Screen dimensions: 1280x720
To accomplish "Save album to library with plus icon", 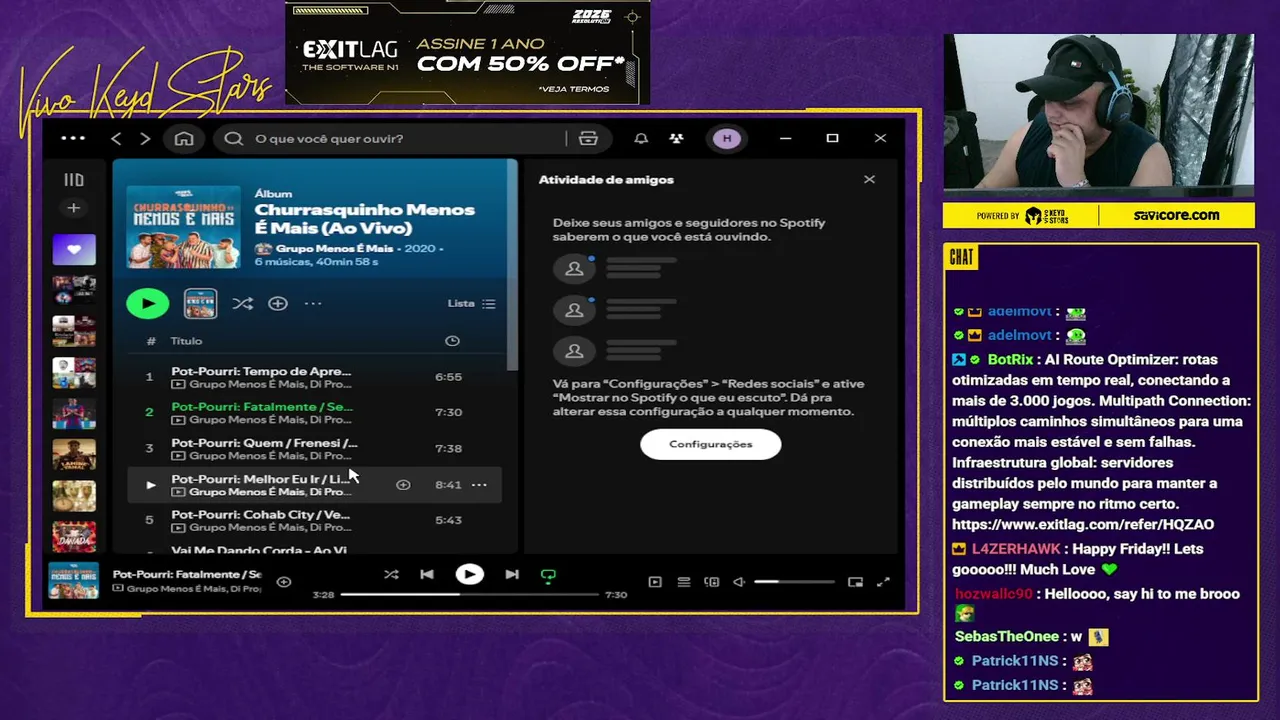I will tap(278, 303).
